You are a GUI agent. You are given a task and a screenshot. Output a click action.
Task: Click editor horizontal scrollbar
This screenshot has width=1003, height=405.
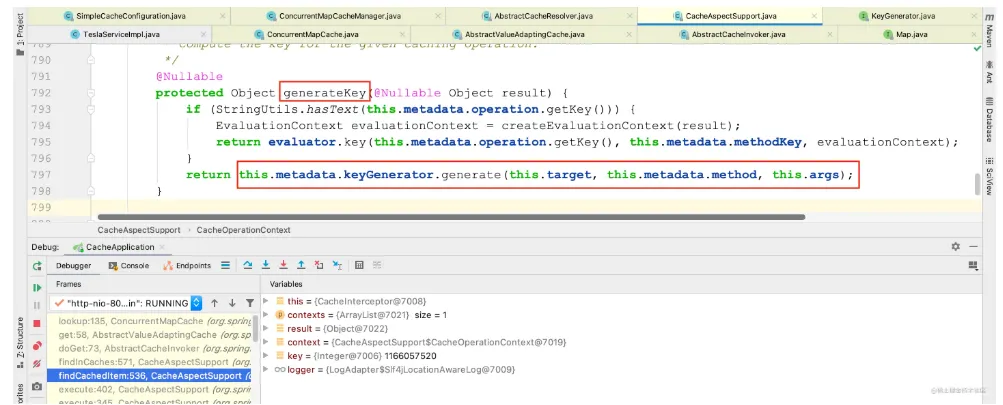(x=451, y=217)
